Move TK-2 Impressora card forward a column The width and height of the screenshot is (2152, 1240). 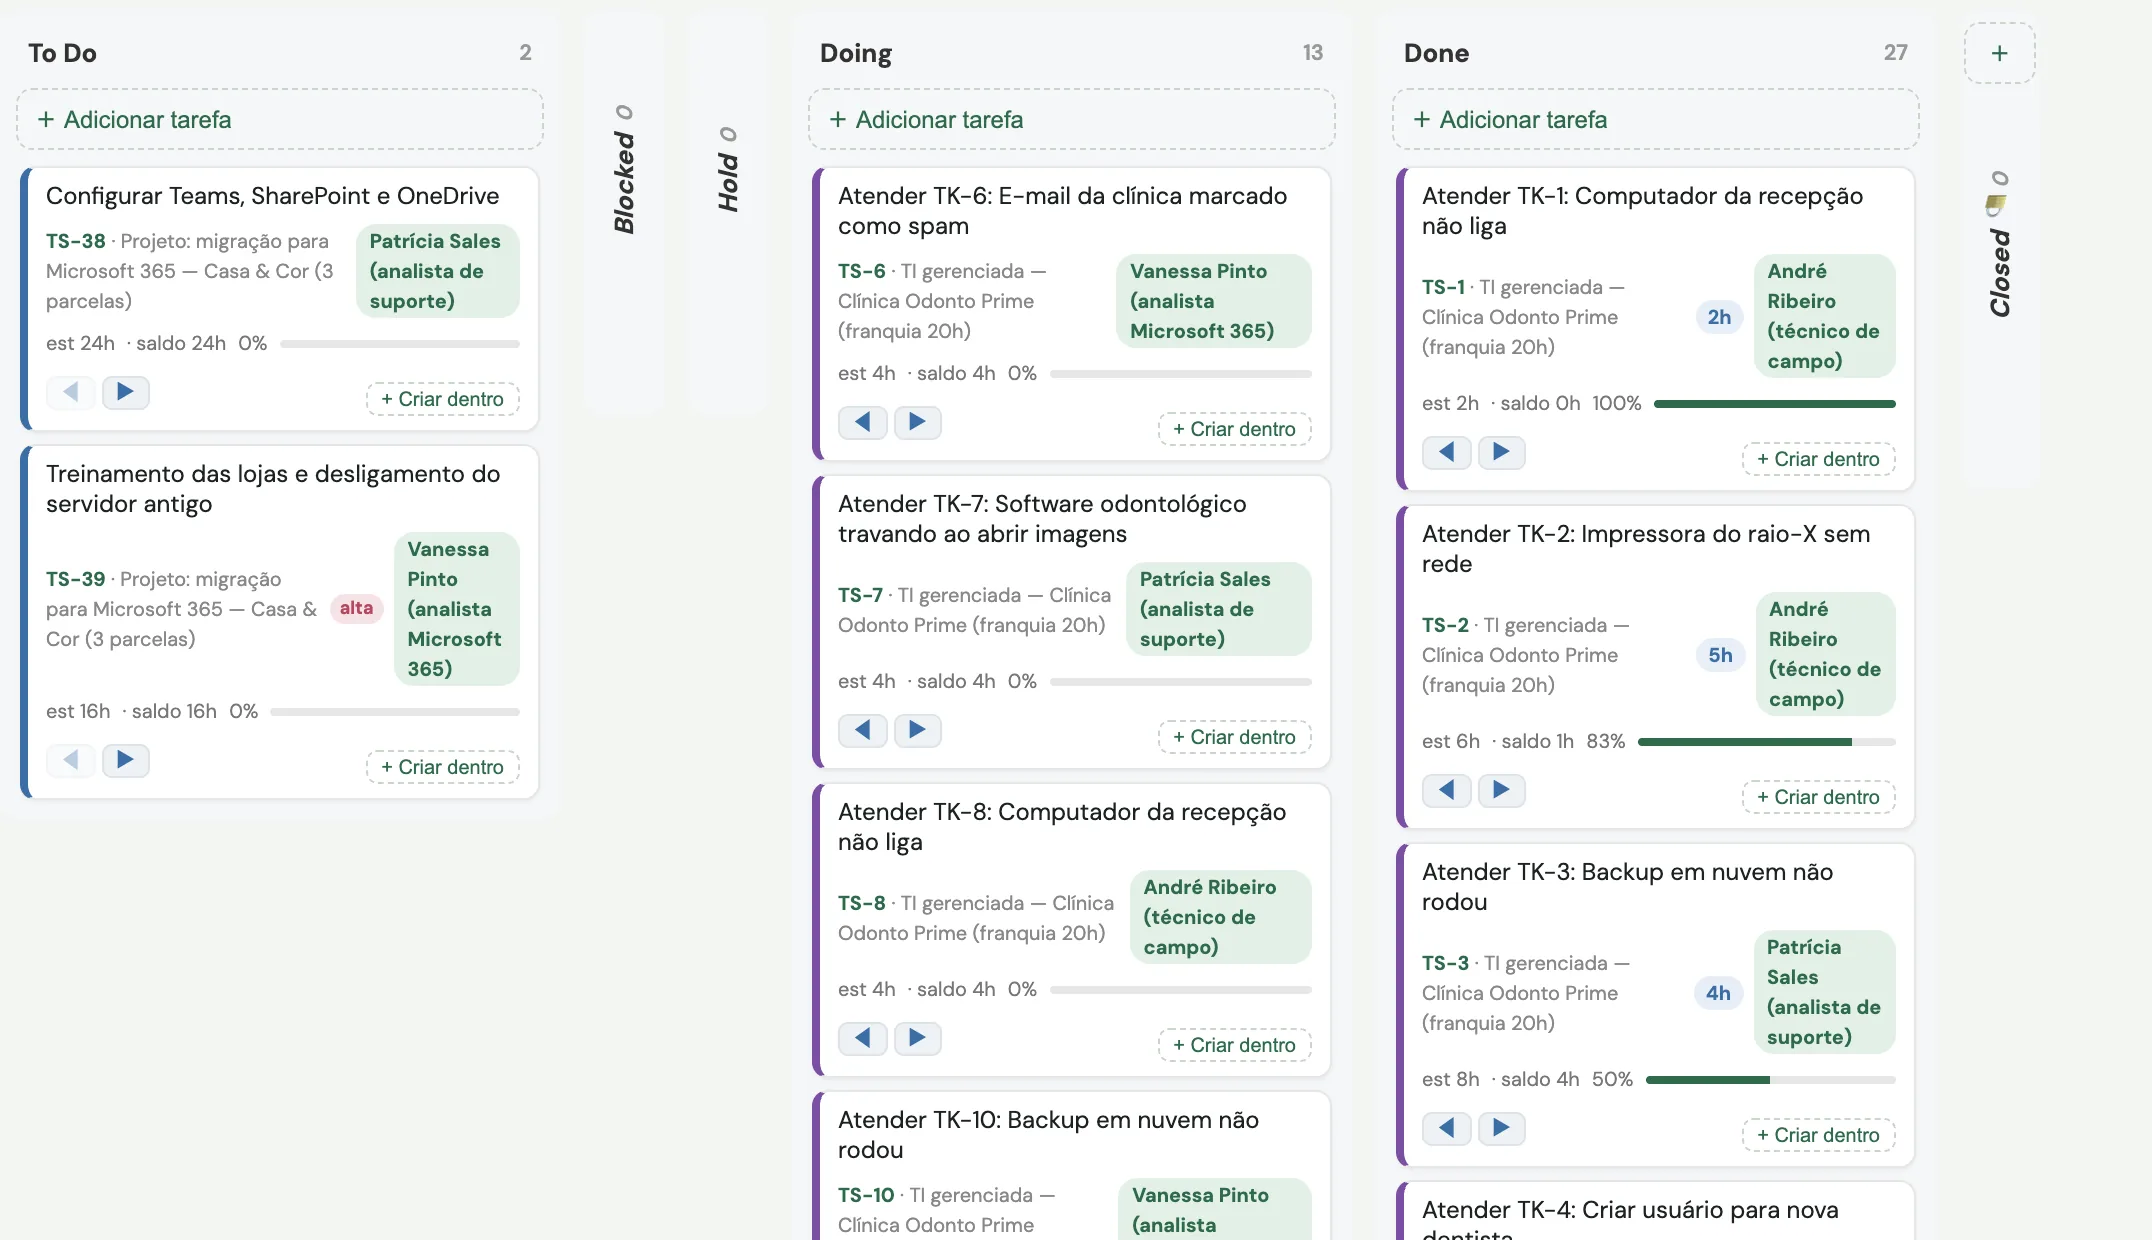point(1501,790)
